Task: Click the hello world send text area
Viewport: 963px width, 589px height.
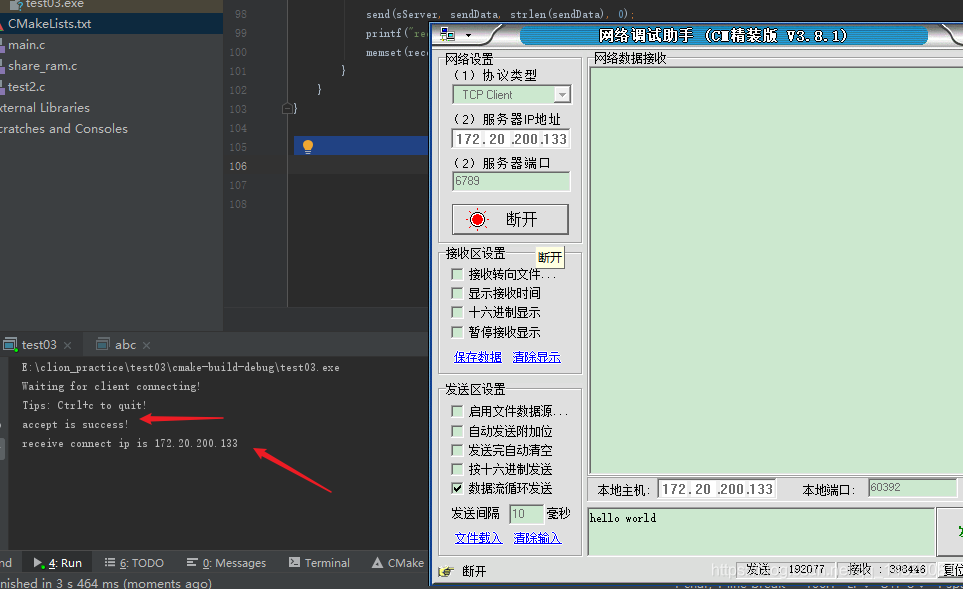Action: (761, 531)
